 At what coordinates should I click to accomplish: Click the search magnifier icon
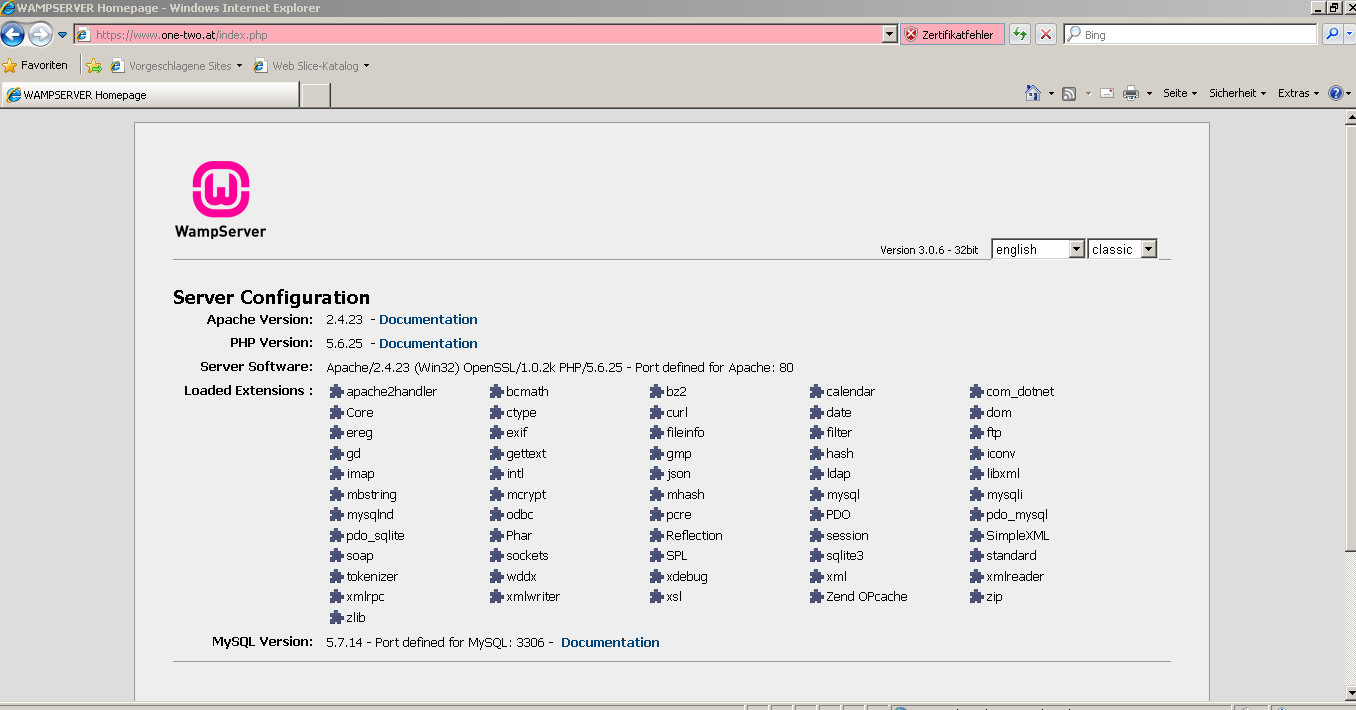pyautogui.click(x=1331, y=35)
